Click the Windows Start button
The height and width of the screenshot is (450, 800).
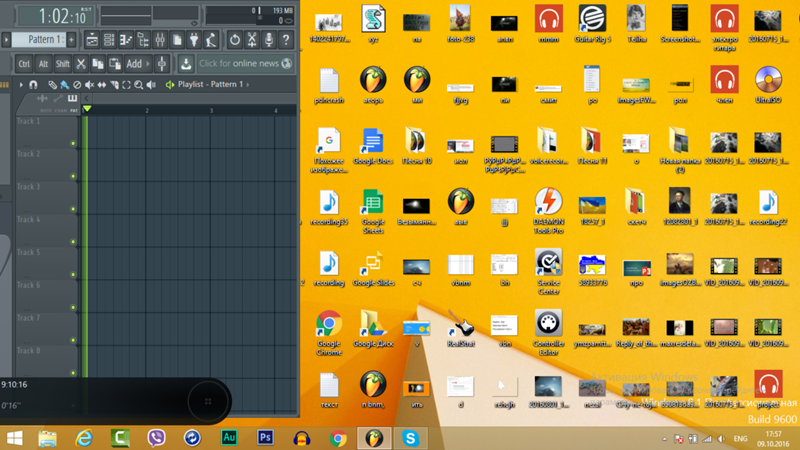click(x=15, y=438)
